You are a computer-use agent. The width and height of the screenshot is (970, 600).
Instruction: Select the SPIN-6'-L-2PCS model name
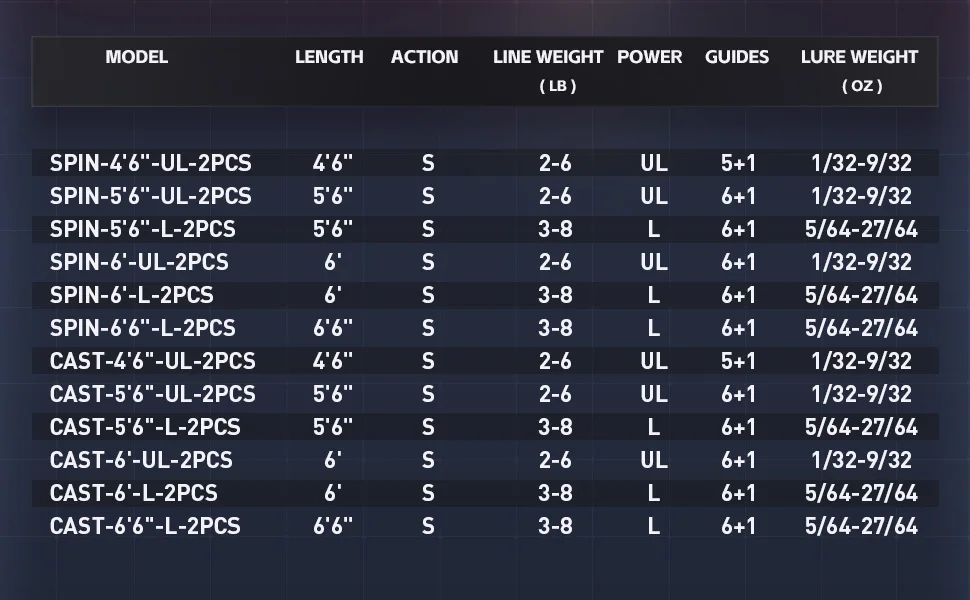(x=132, y=295)
